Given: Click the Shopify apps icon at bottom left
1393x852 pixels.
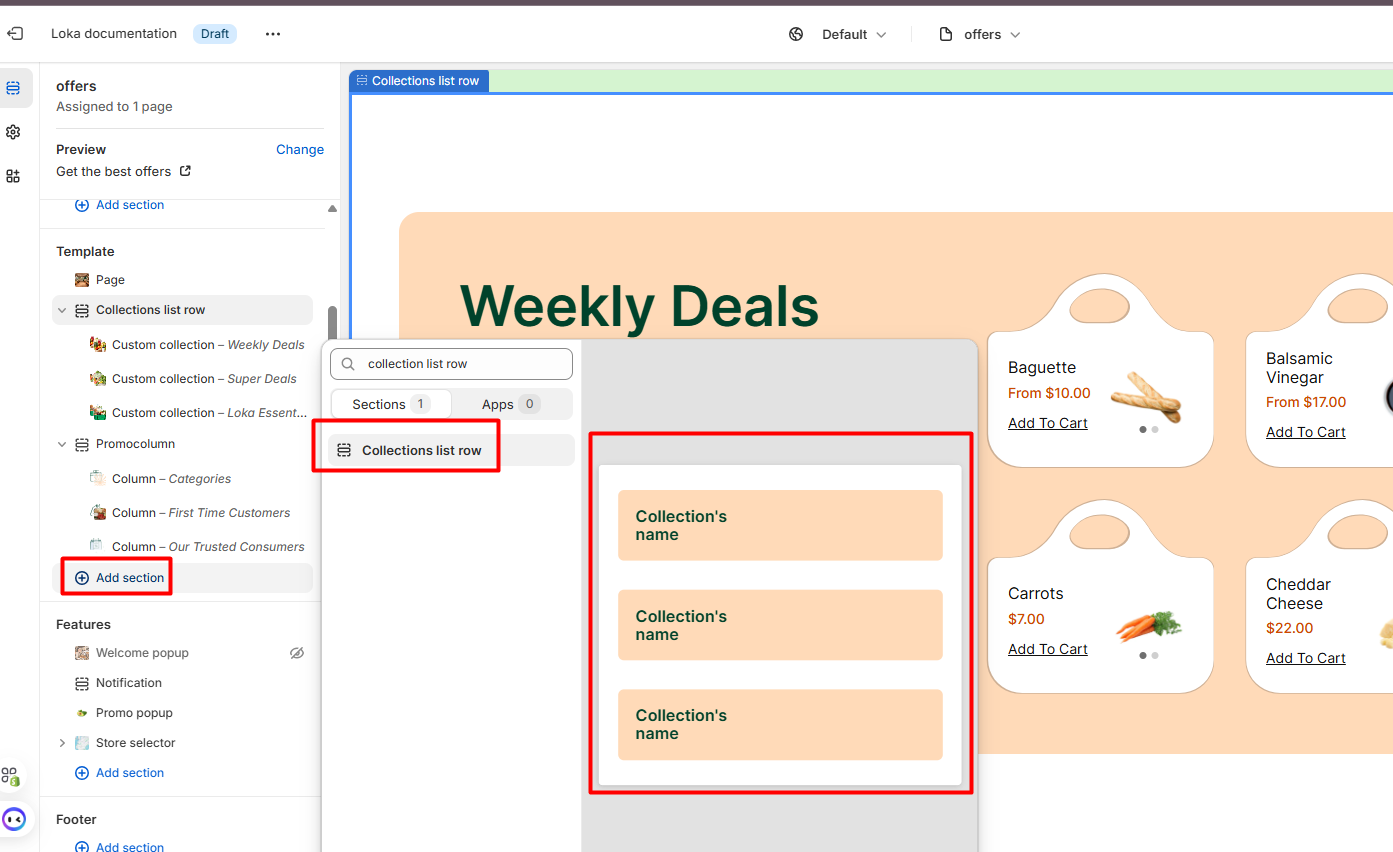Looking at the screenshot, I should point(10,776).
